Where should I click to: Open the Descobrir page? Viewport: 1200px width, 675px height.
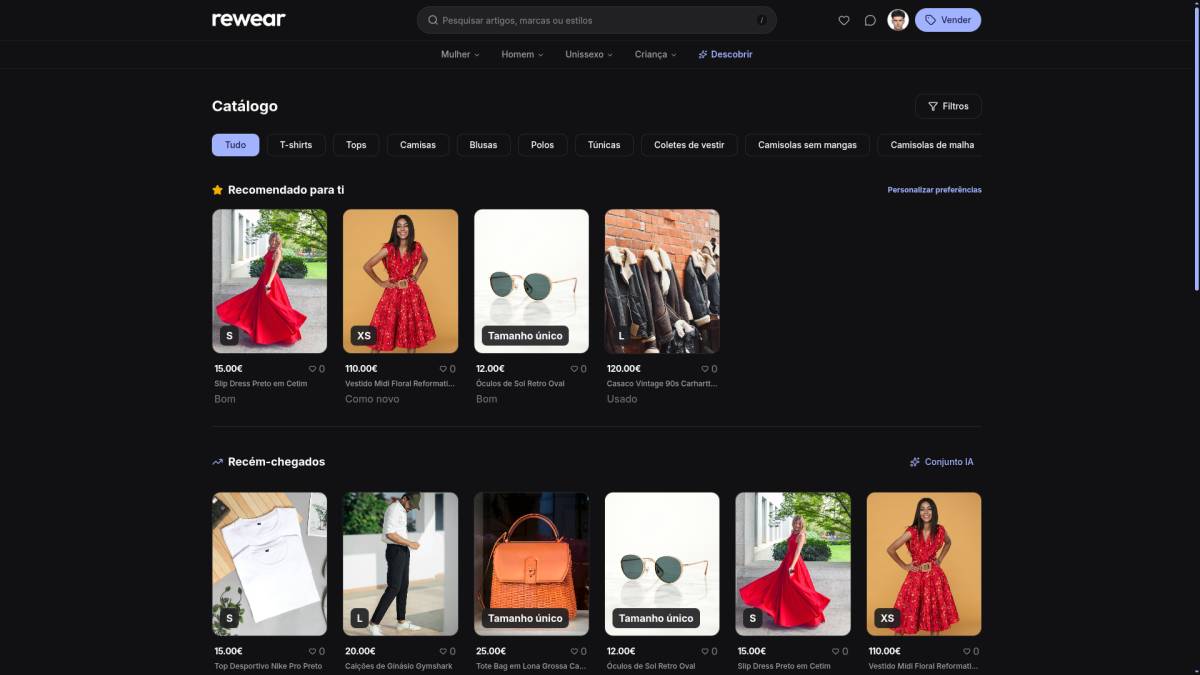click(x=726, y=54)
